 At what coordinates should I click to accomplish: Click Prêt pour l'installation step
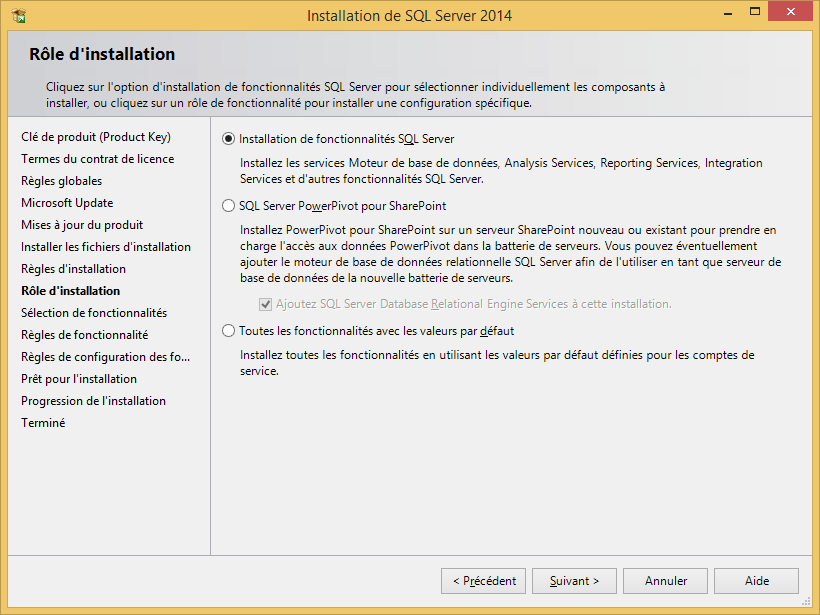78,379
